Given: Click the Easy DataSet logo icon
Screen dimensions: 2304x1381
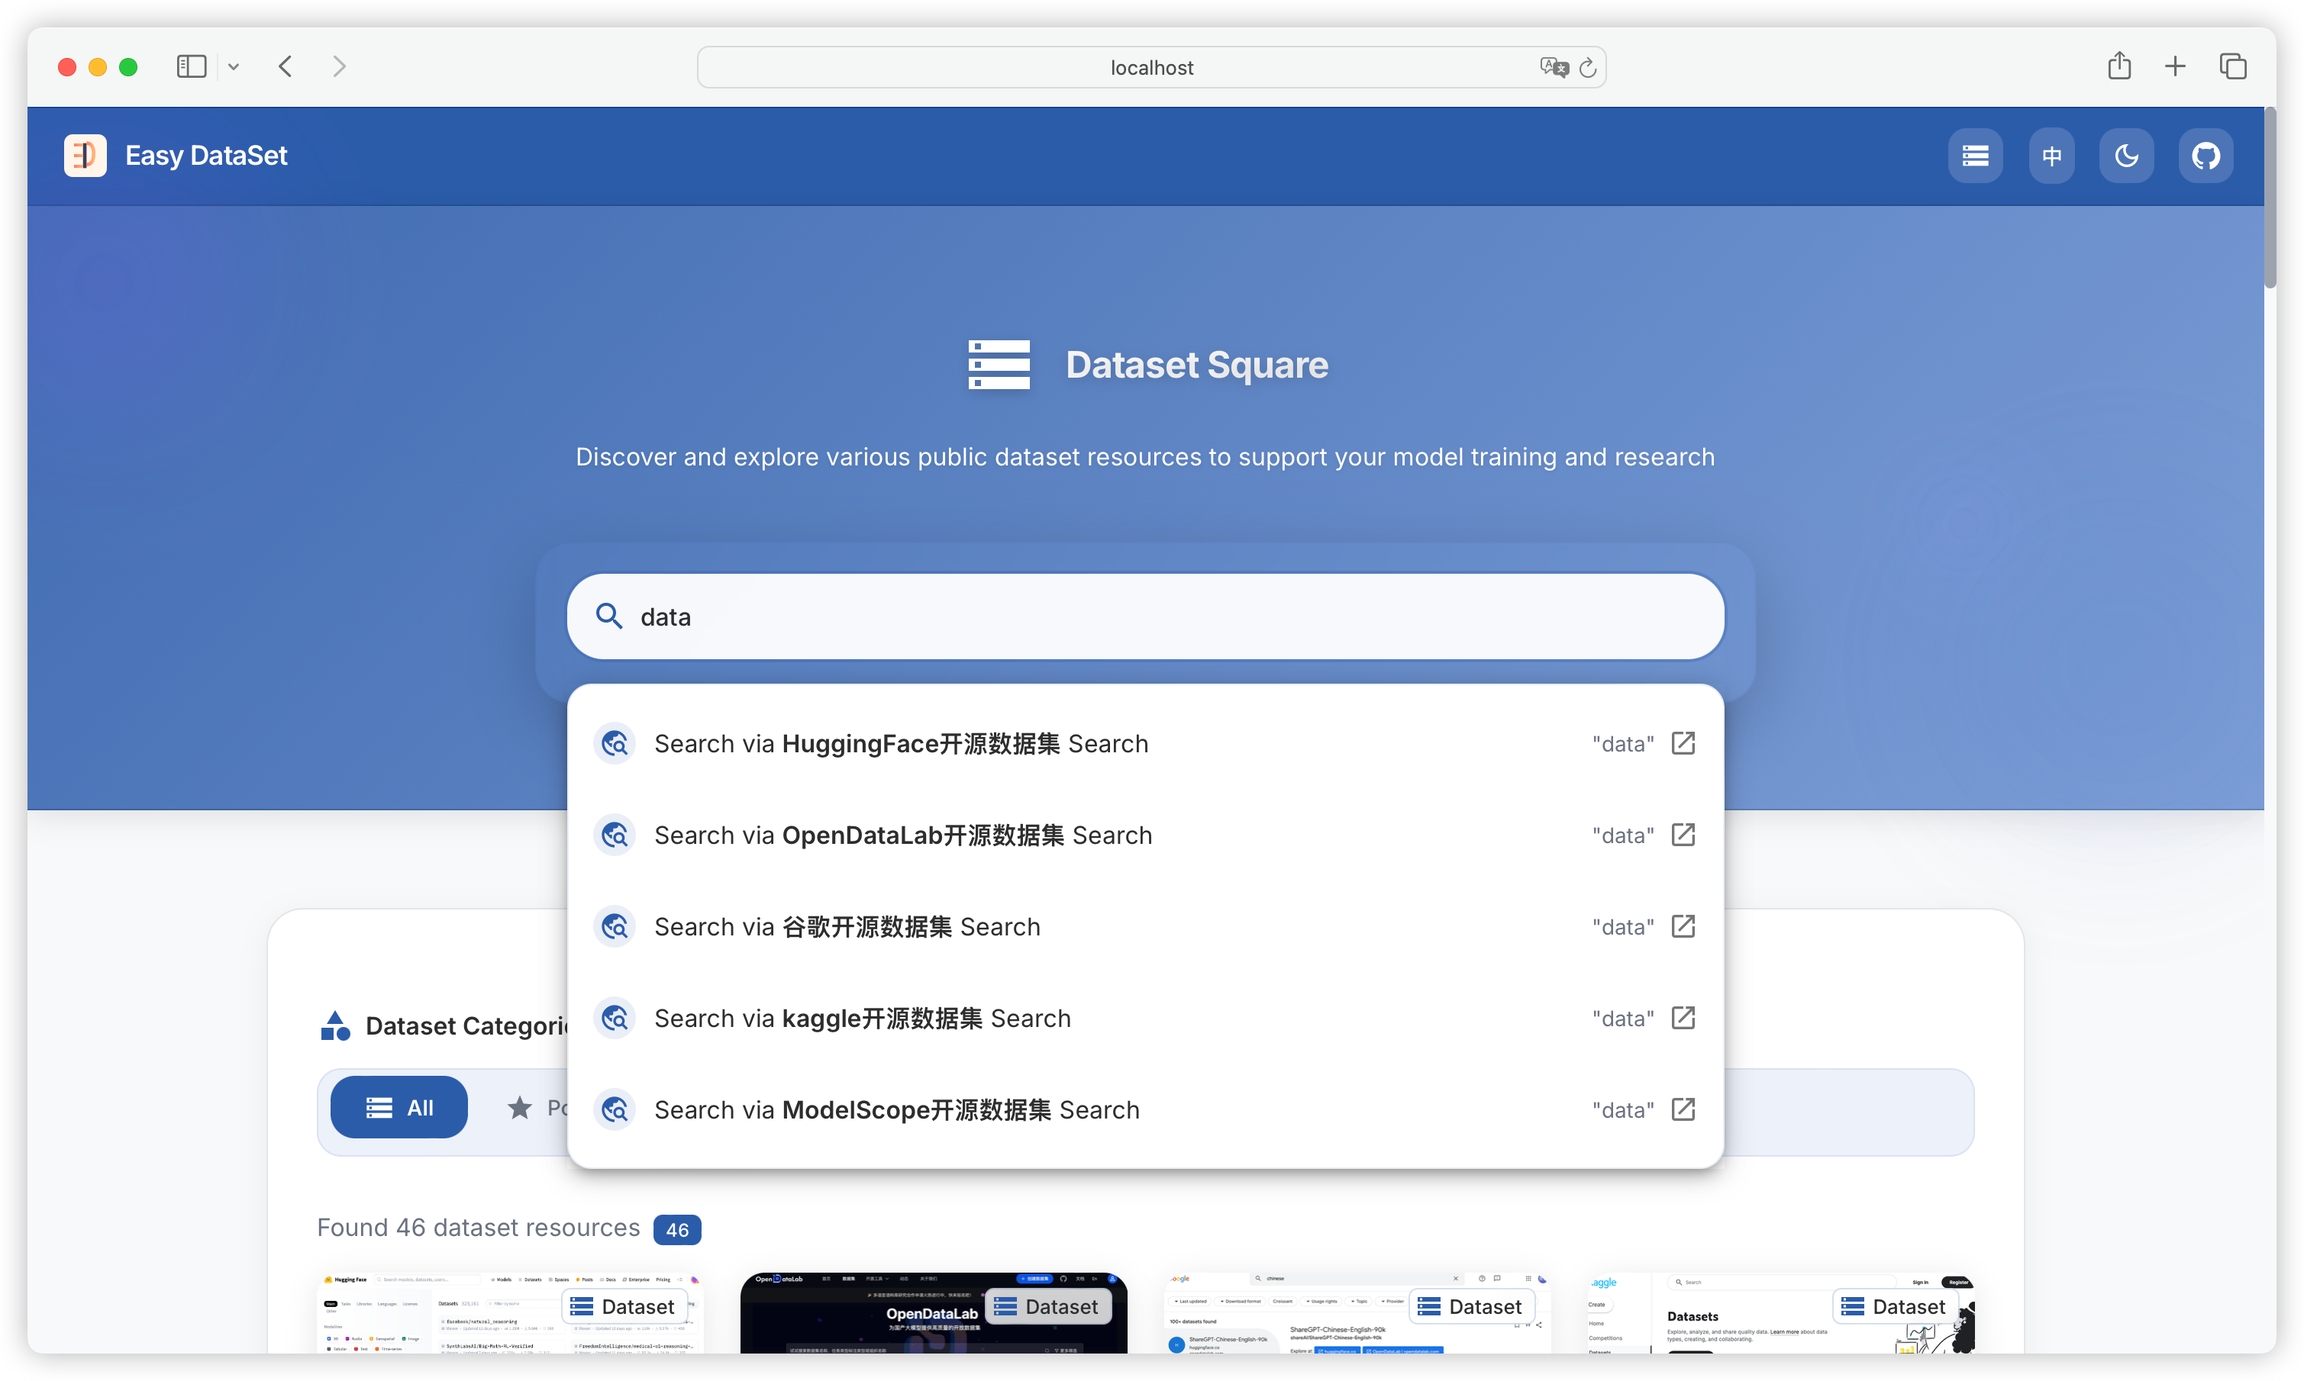Looking at the screenshot, I should (x=85, y=156).
